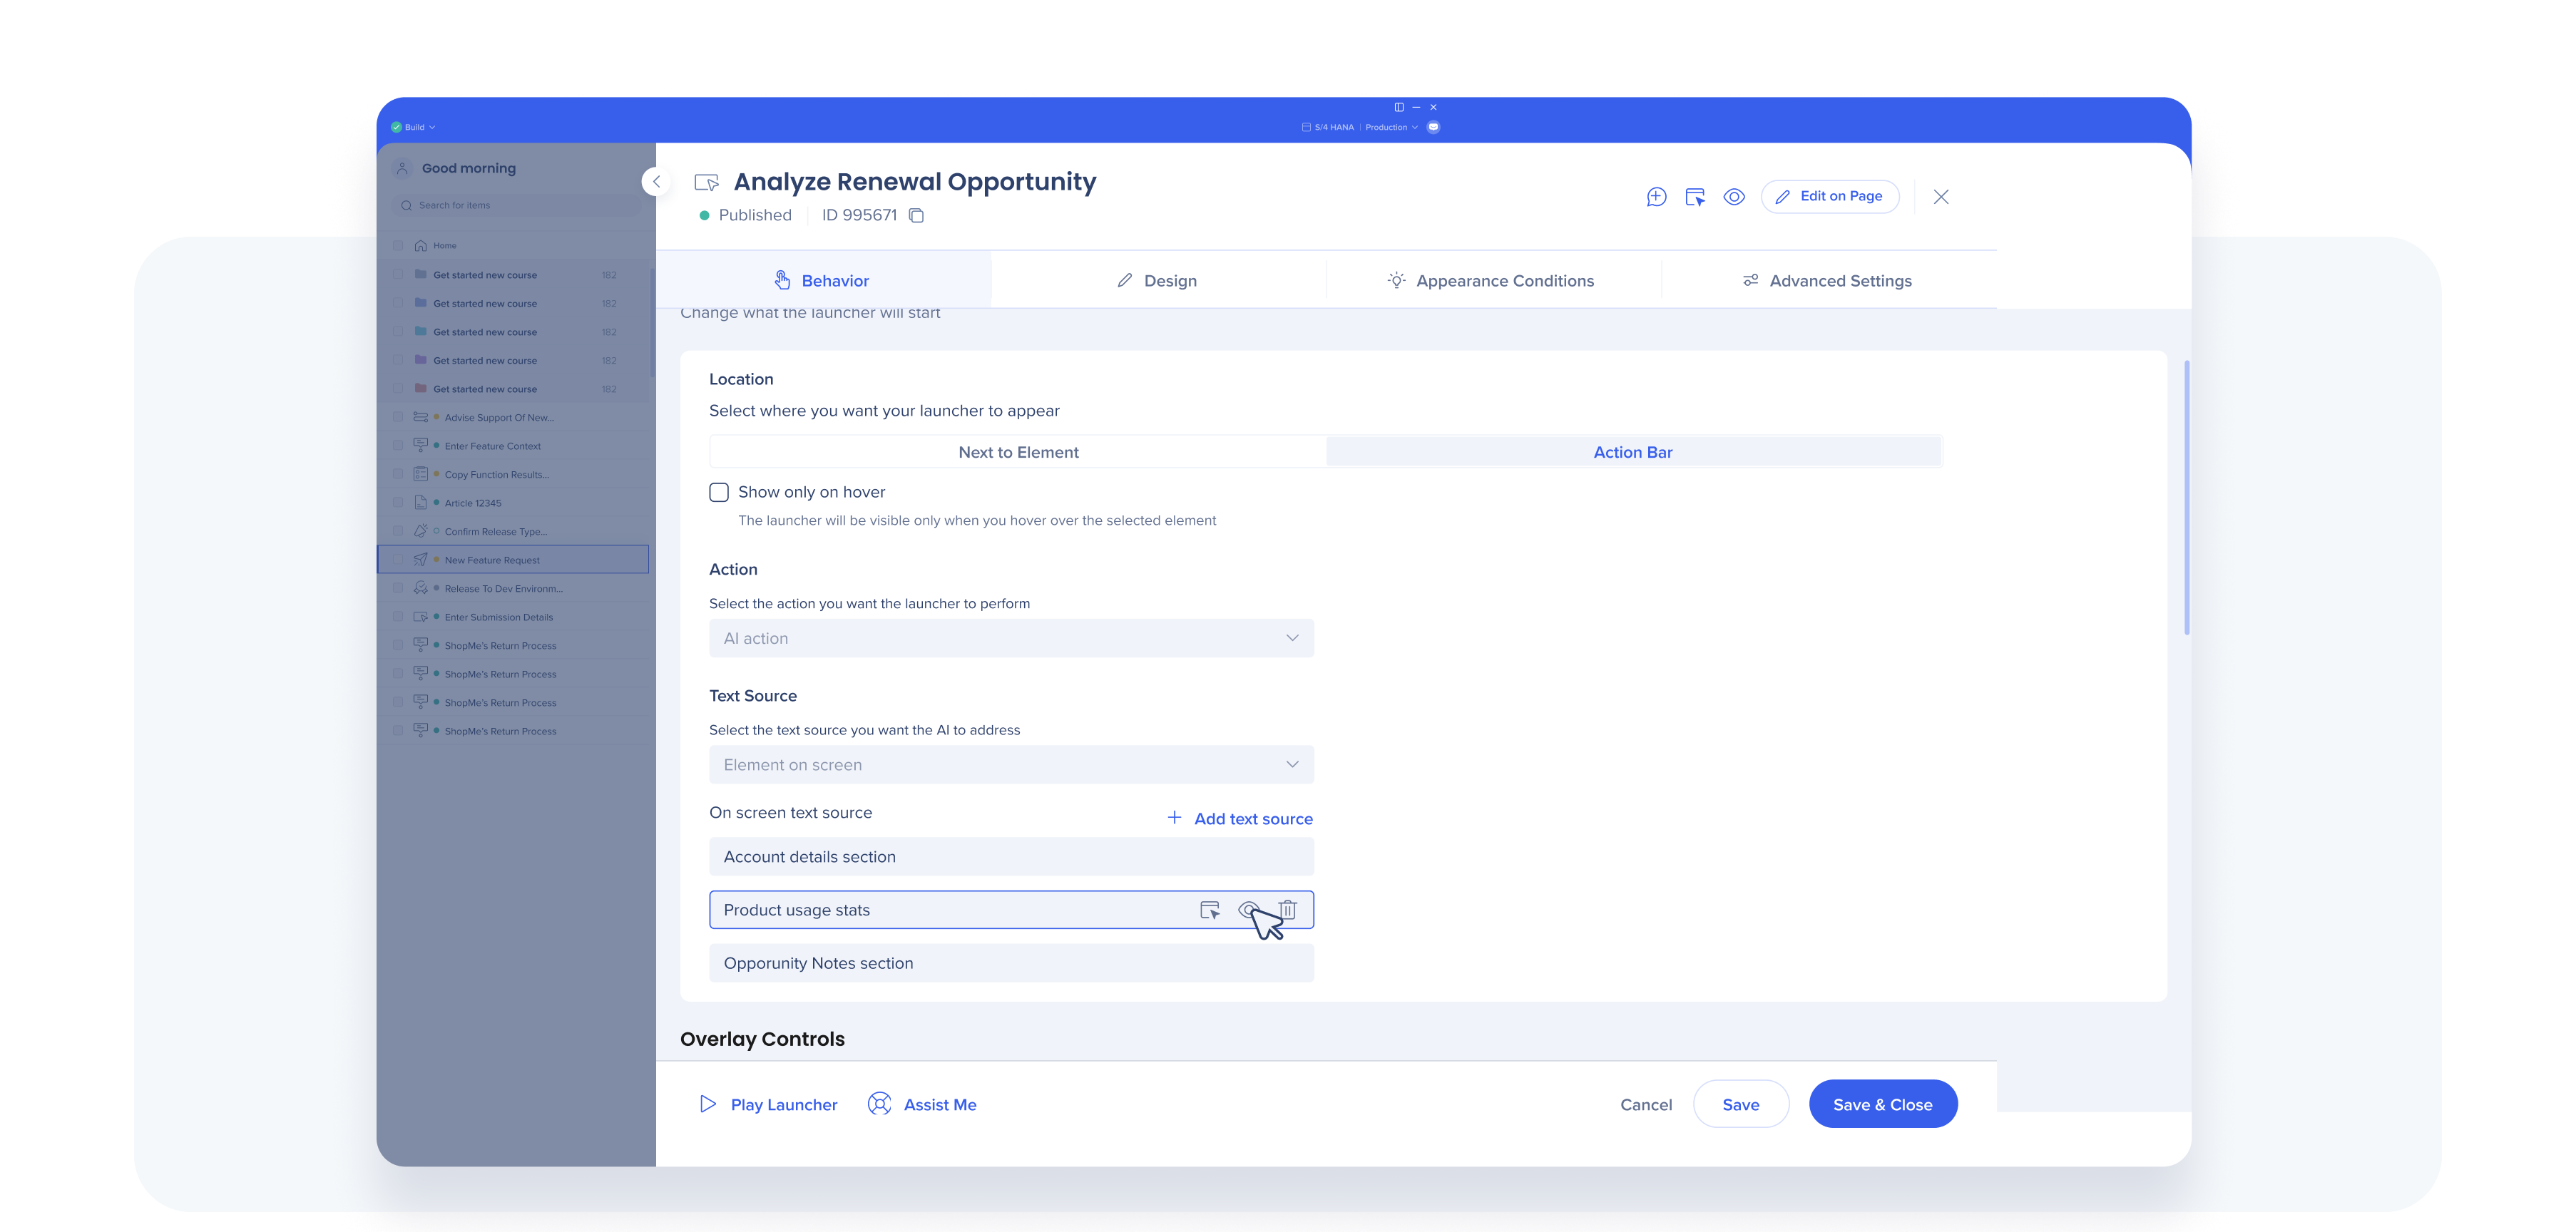
Task: Choose Next to Element location option
Action: pyautogui.click(x=1018, y=452)
